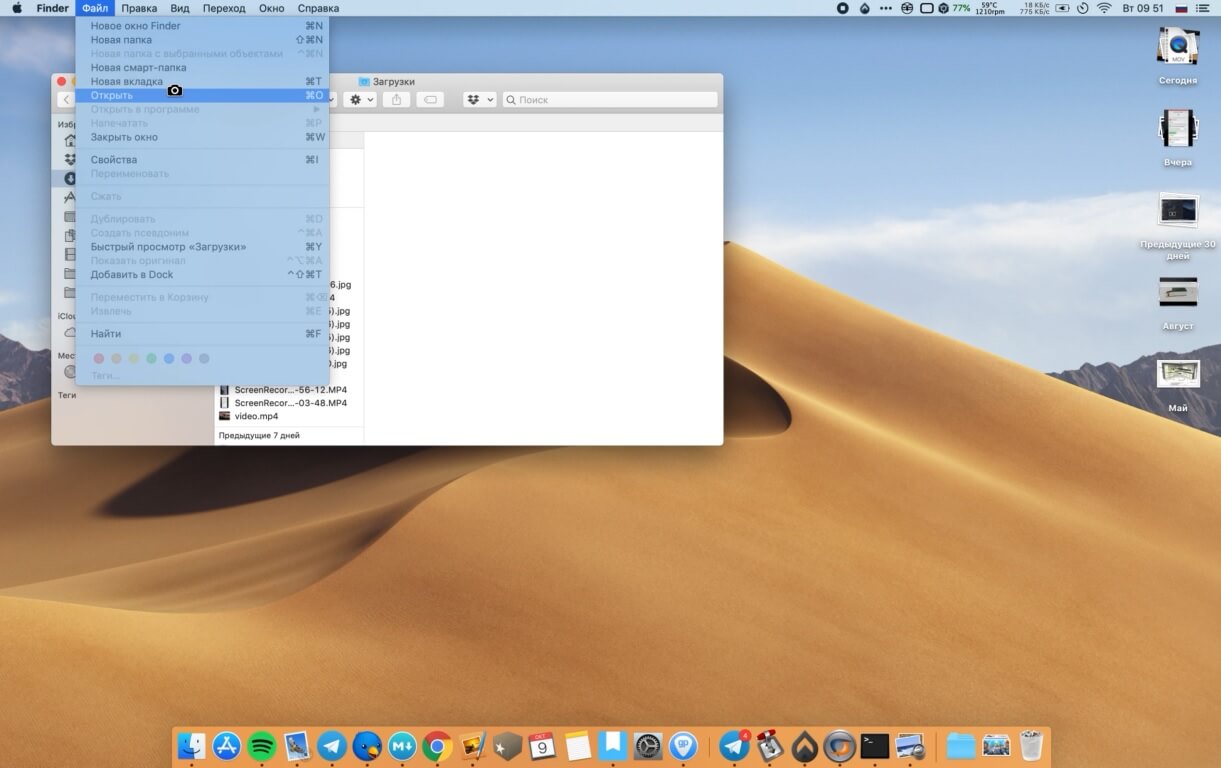This screenshot has height=768, width=1221.
Task: Click "Найти" in the File menu
Action: (106, 334)
